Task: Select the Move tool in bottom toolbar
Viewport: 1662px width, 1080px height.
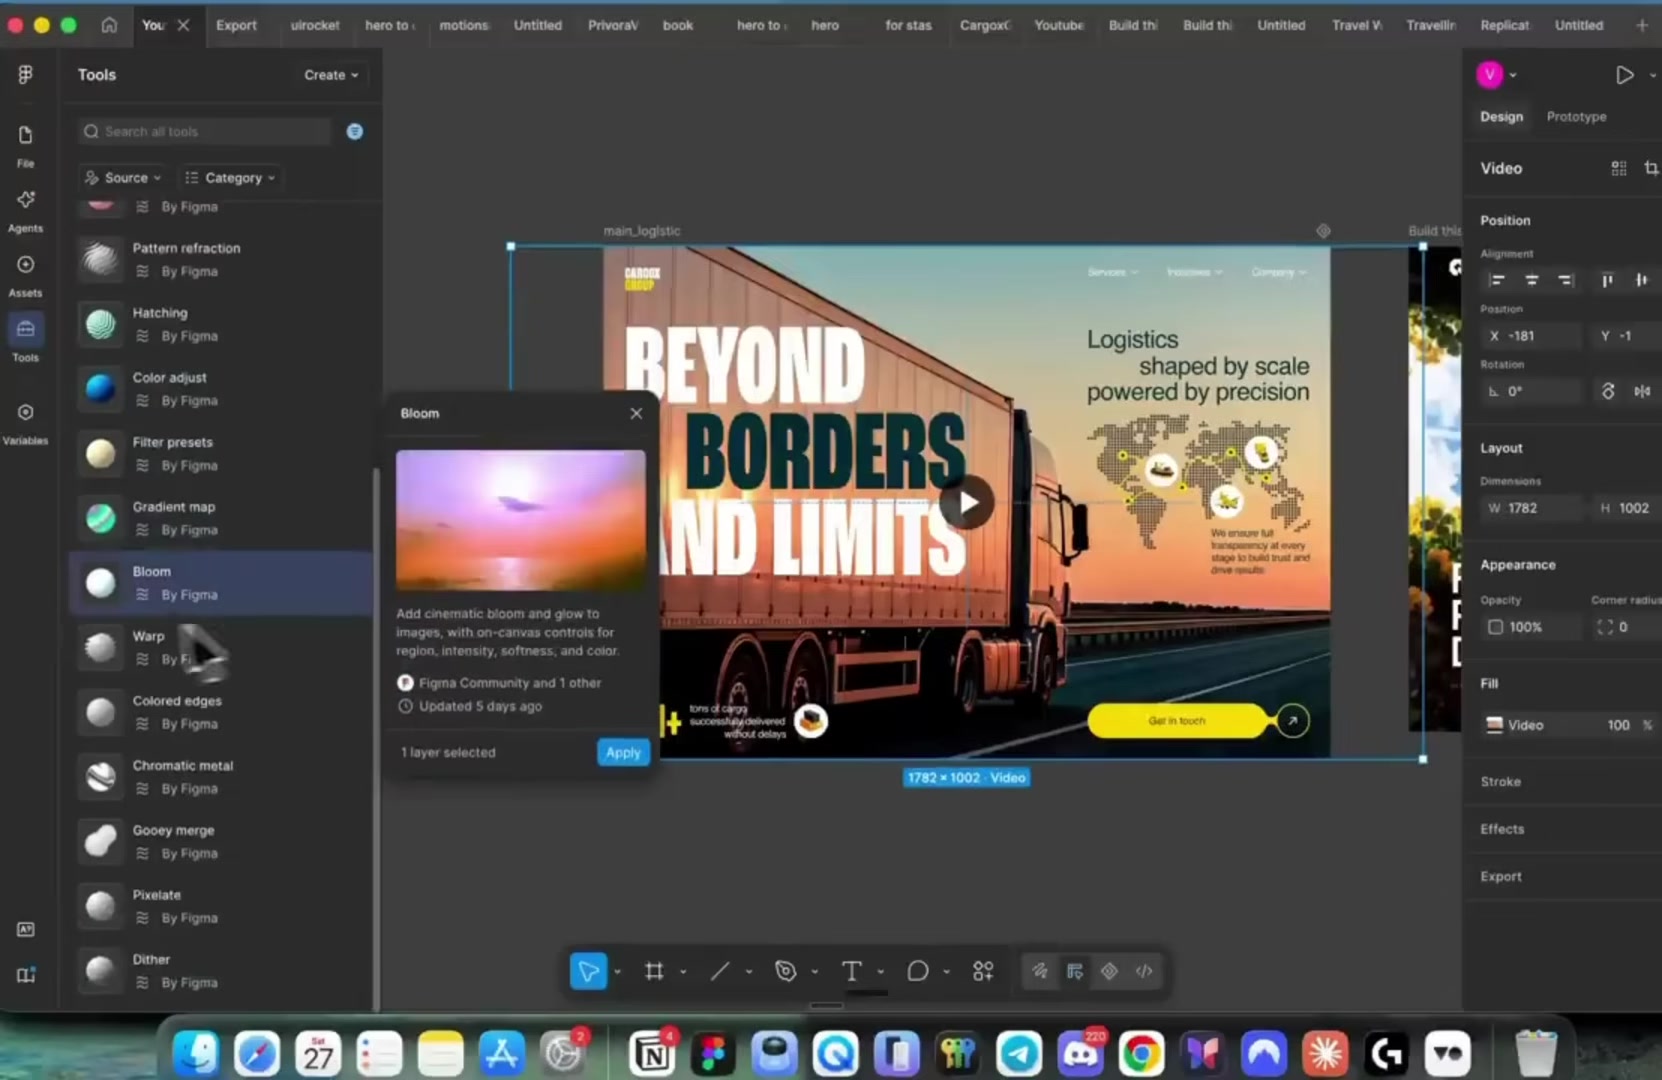Action: (x=588, y=971)
